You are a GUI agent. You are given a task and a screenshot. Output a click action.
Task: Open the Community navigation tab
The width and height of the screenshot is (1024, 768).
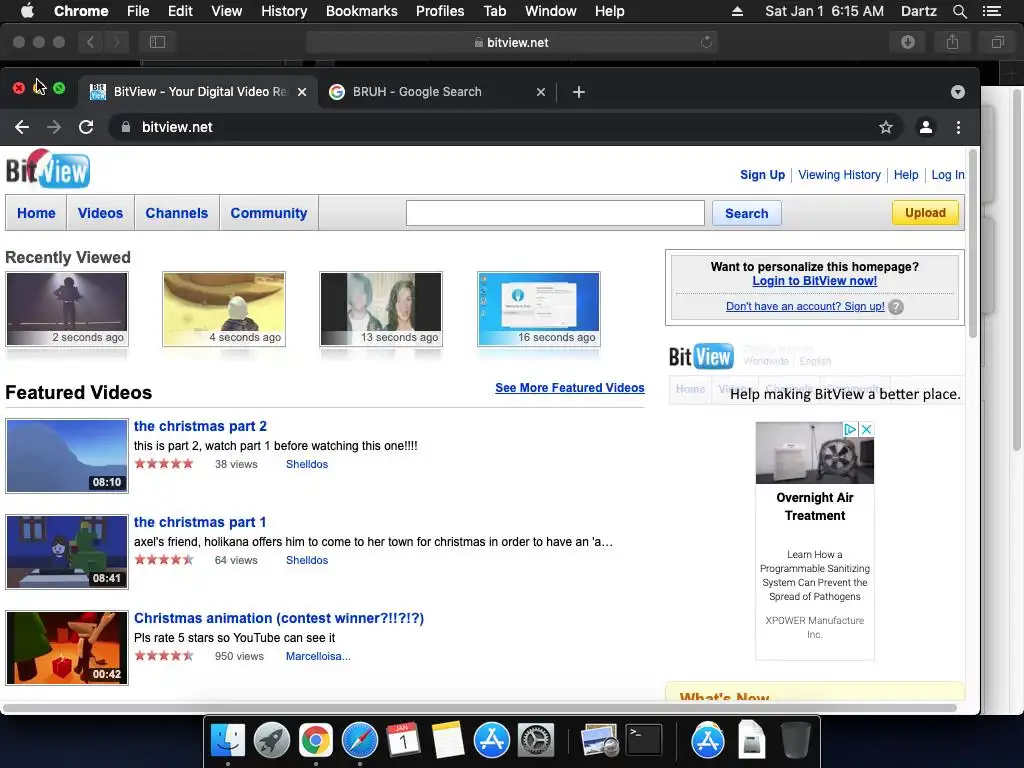coord(268,213)
